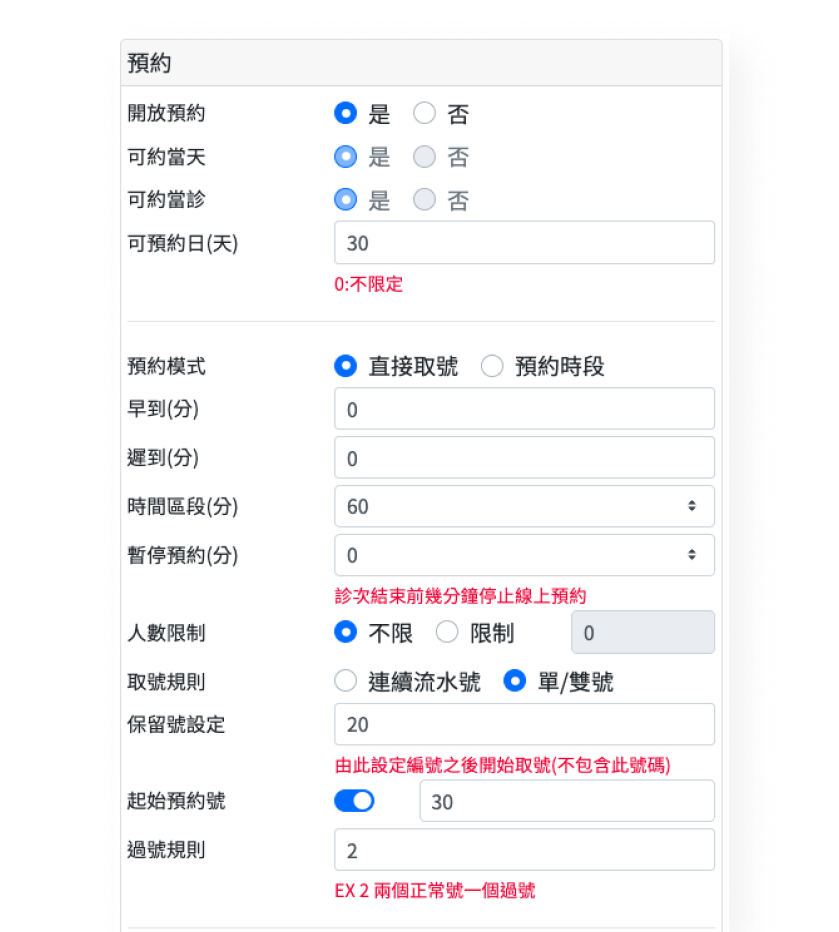This screenshot has height=932, width=839.
Task: Click the 早到(分) input field
Action: (524, 409)
